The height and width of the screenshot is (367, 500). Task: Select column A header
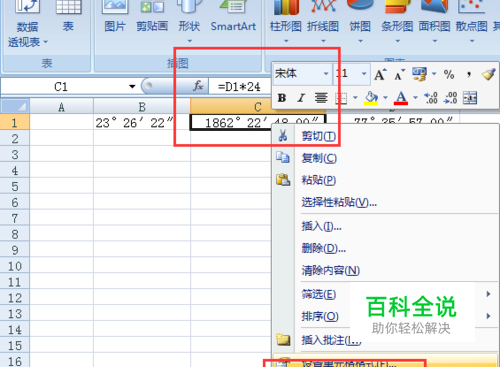pos(62,107)
